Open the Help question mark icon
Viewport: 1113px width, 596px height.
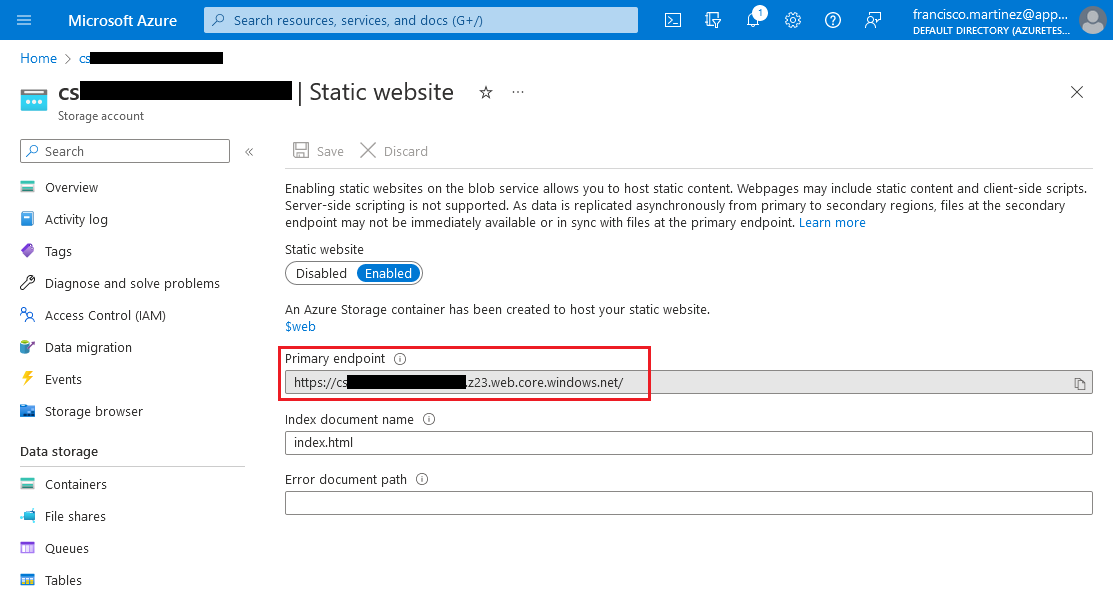(833, 20)
